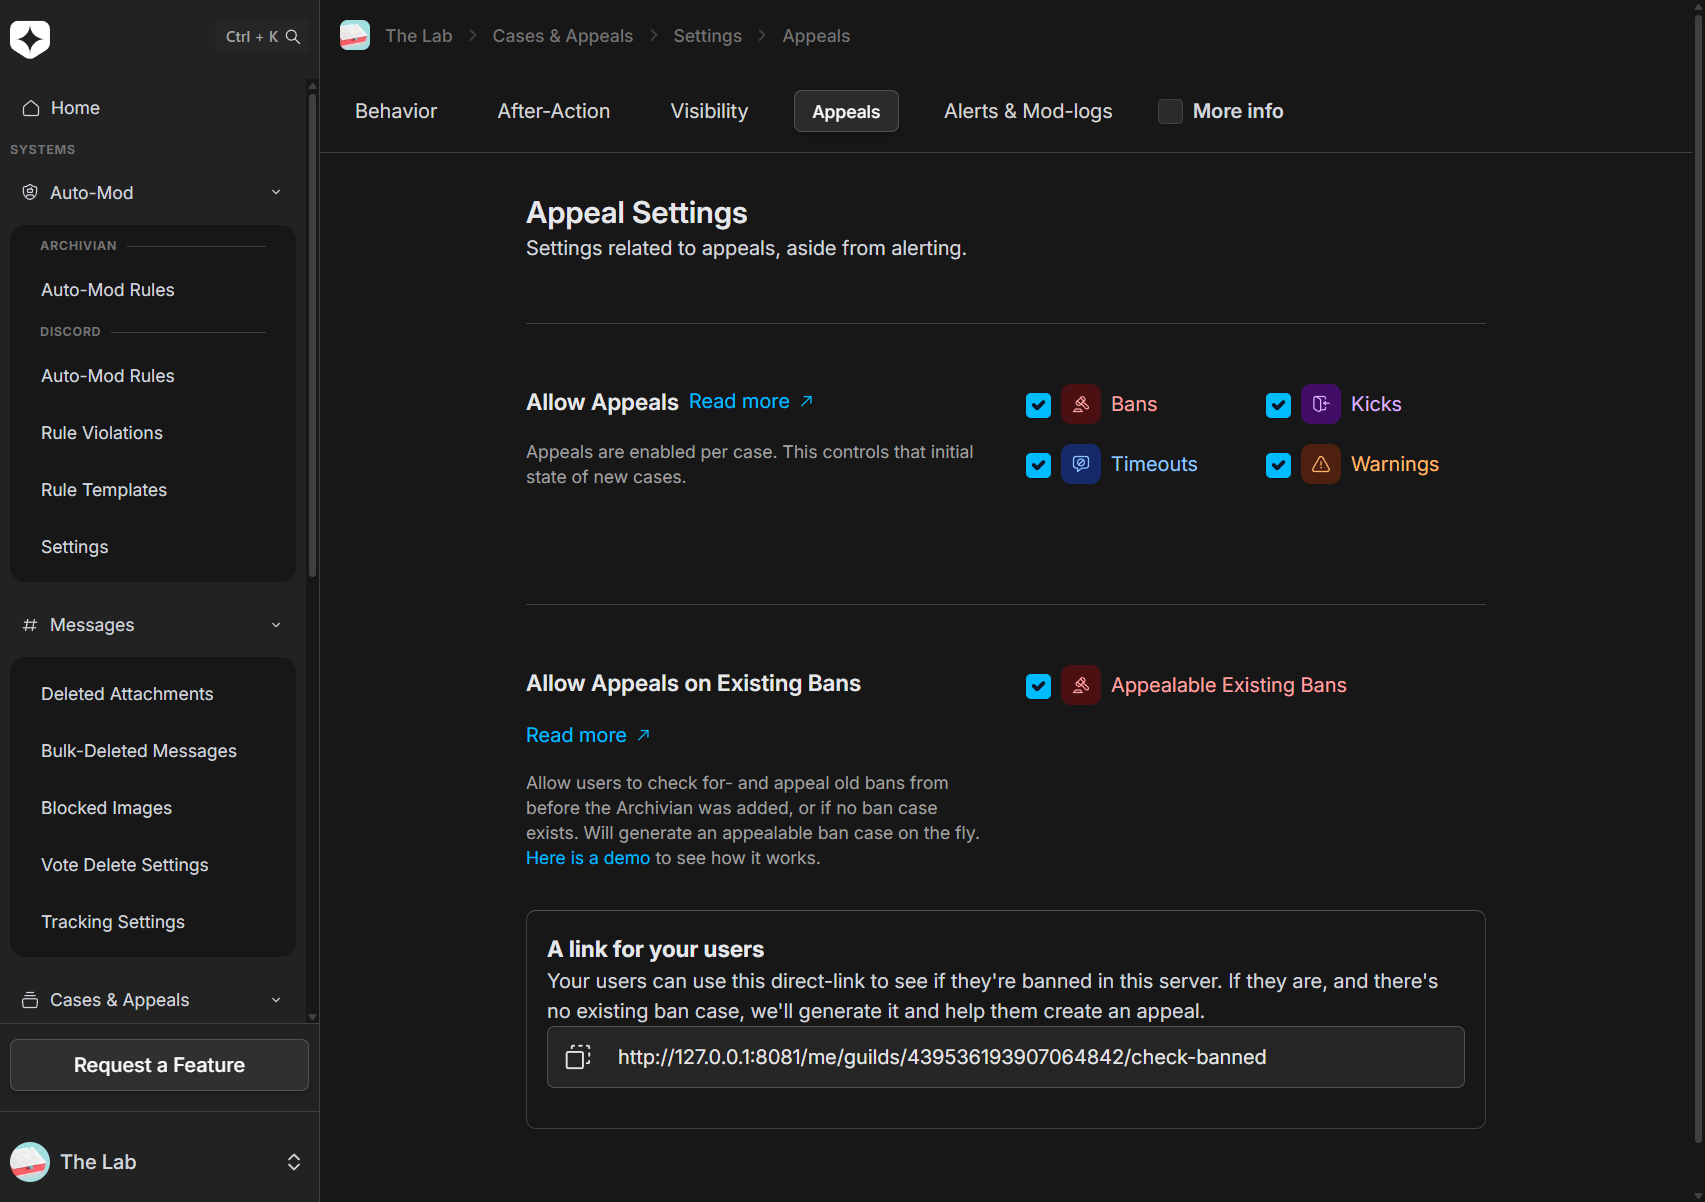Toggle the Kicks appeals checkbox
Screen dimensions: 1705x1202
tap(1278, 405)
